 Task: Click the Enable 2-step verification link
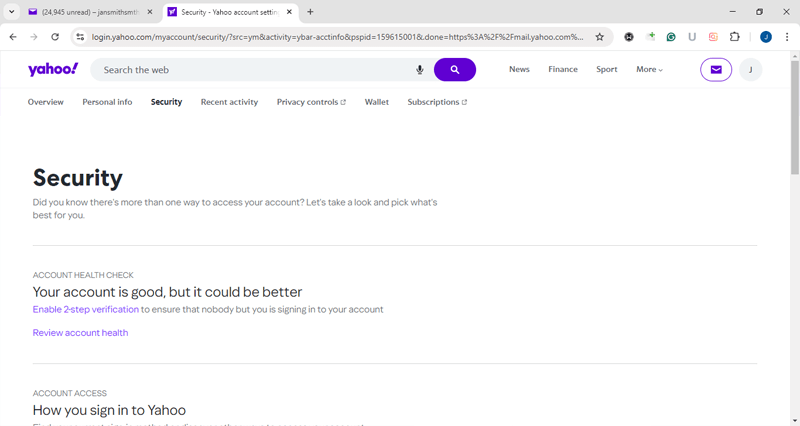86,310
